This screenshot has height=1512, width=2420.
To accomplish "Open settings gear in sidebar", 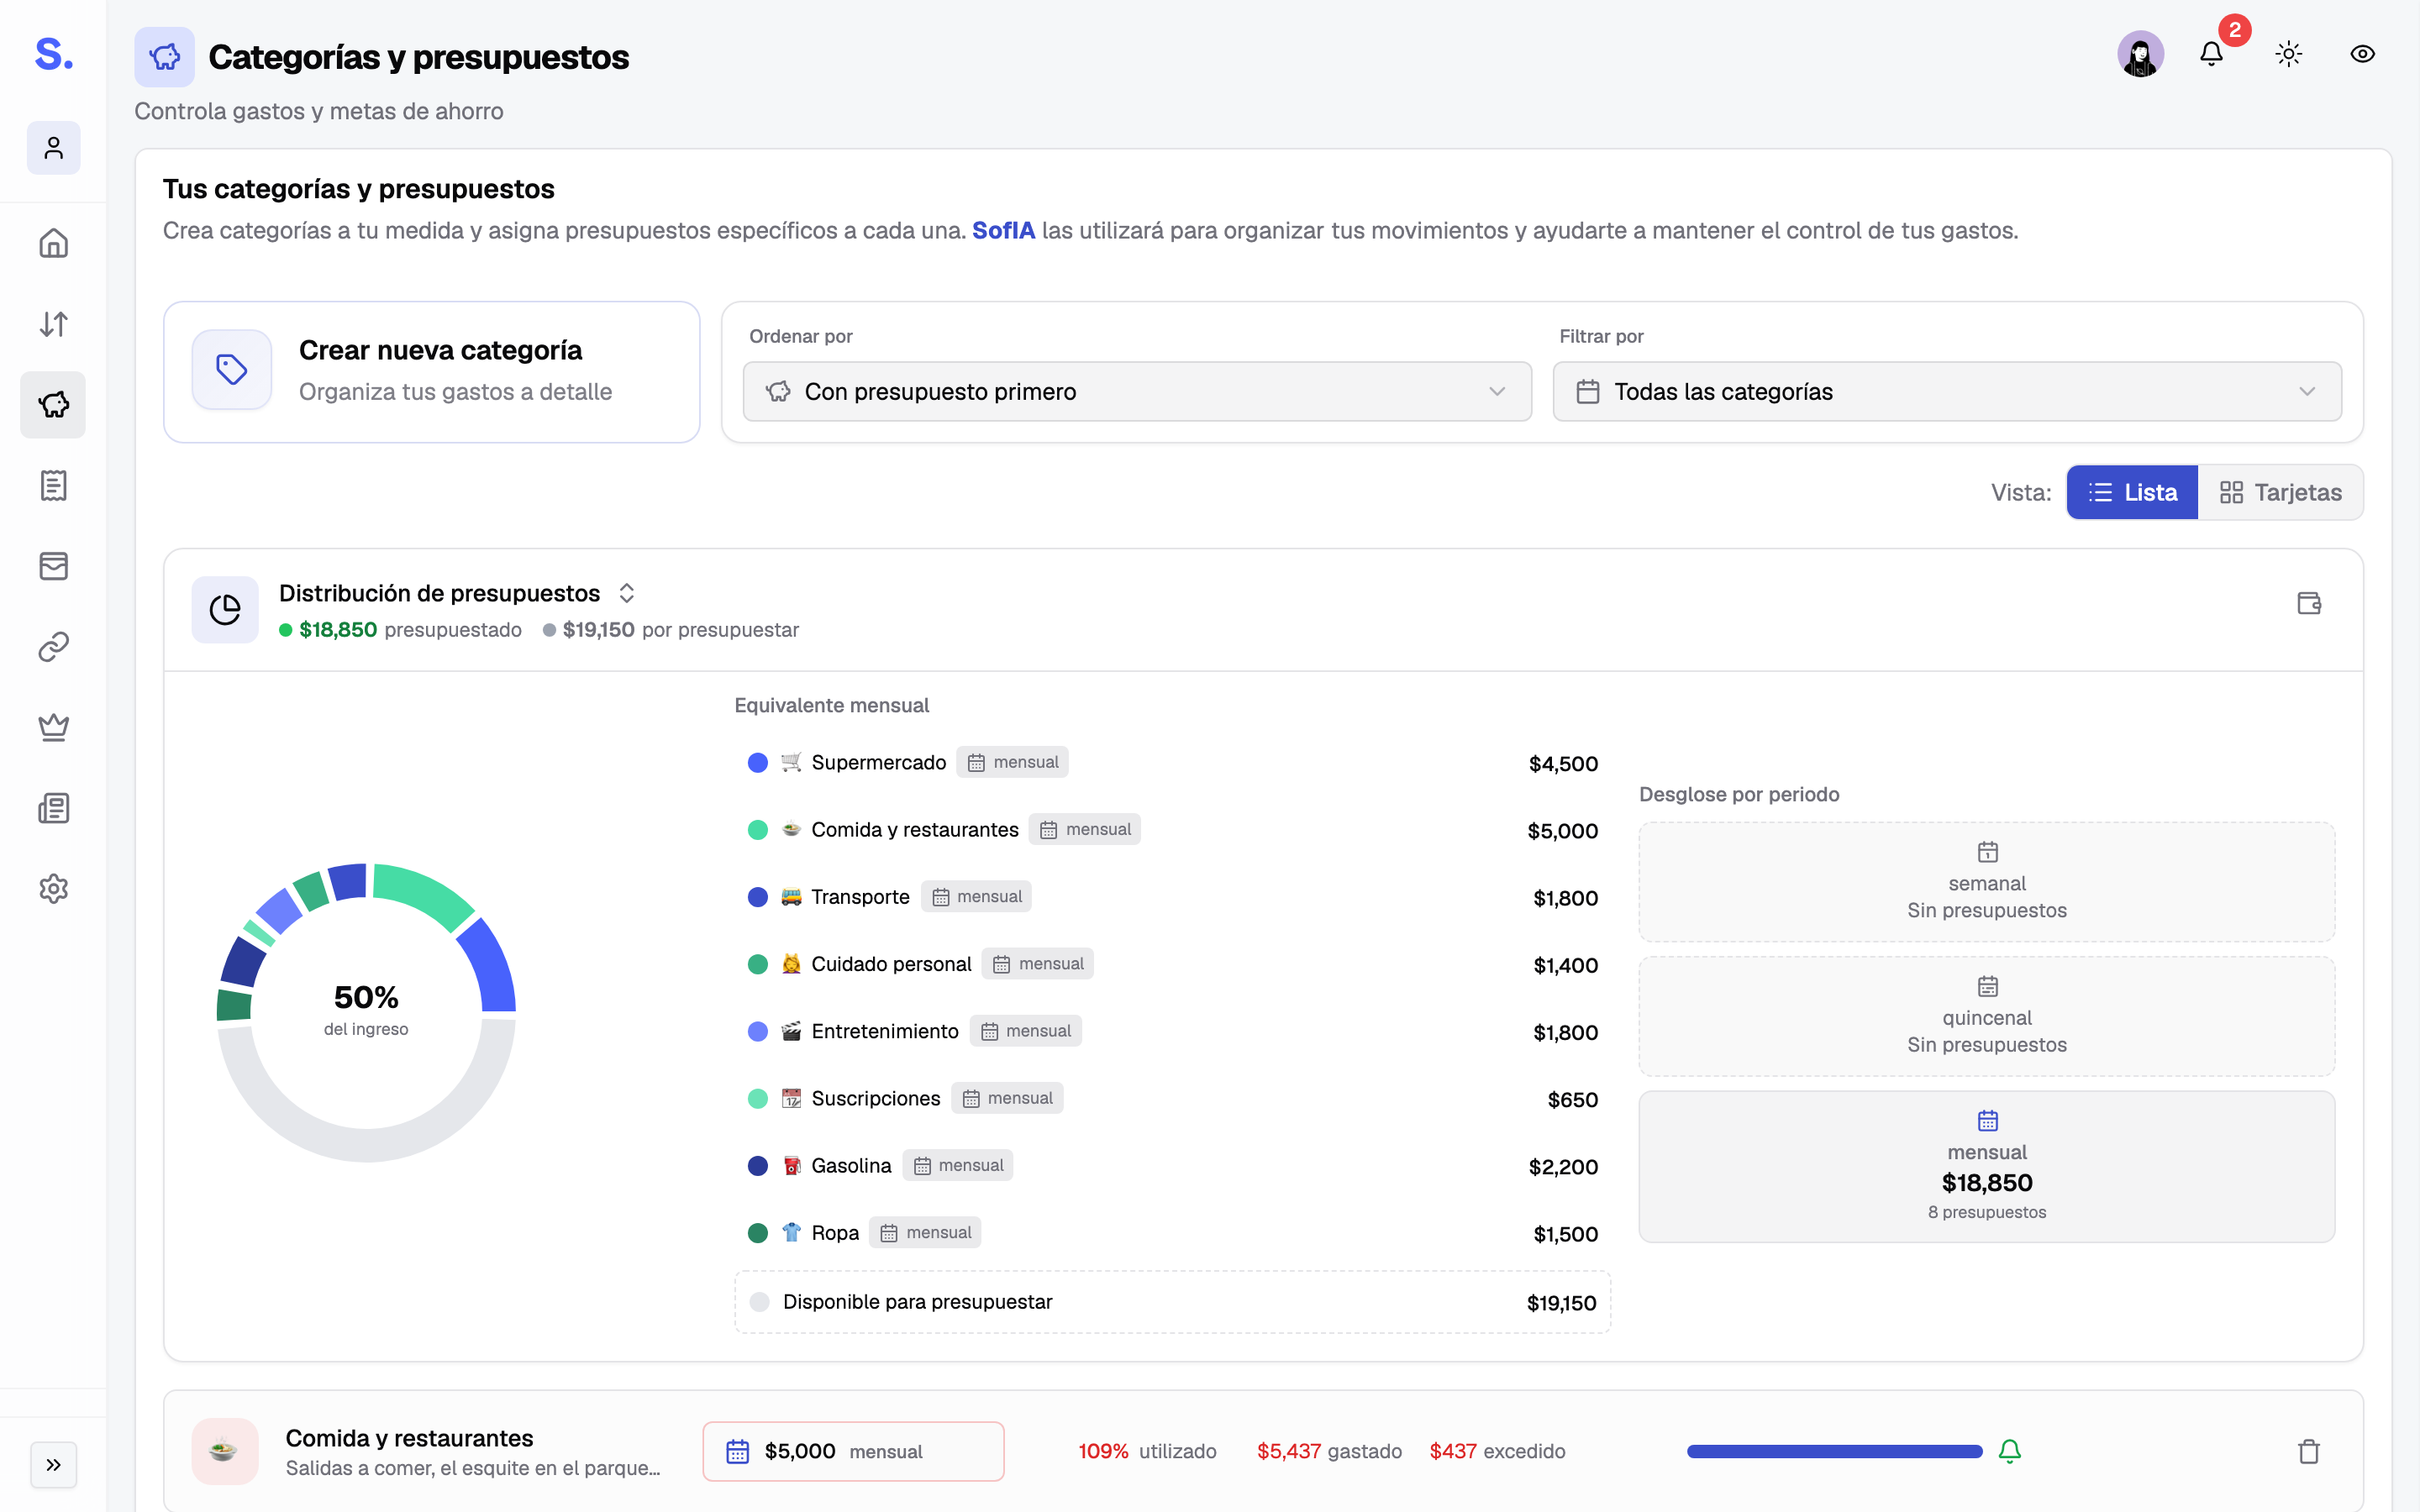I will pyautogui.click(x=54, y=888).
